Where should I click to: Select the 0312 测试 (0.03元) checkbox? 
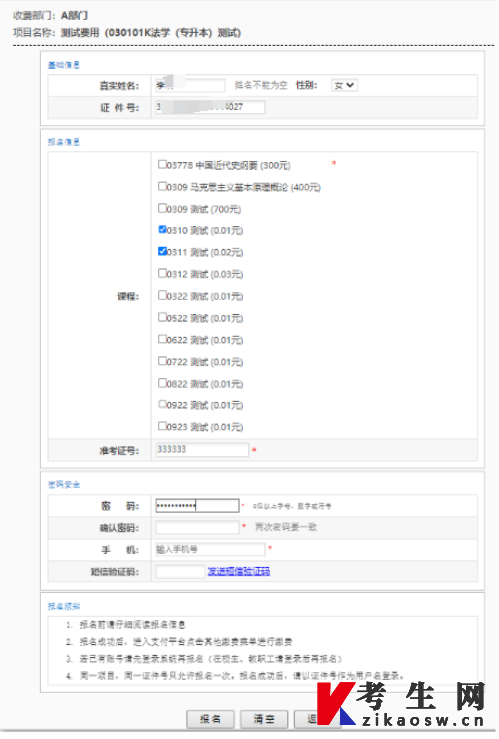[x=163, y=273]
